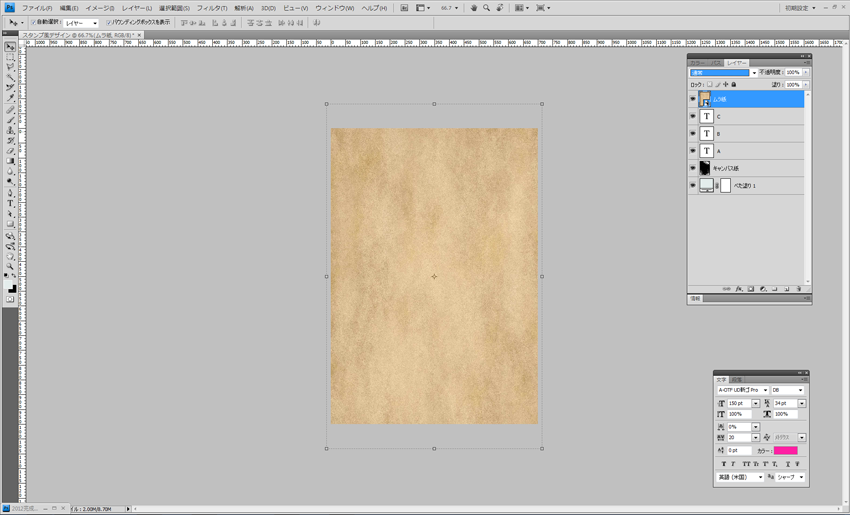Hide the キャンバス紙 layer using its eye icon
This screenshot has width=850, height=515.
point(692,168)
